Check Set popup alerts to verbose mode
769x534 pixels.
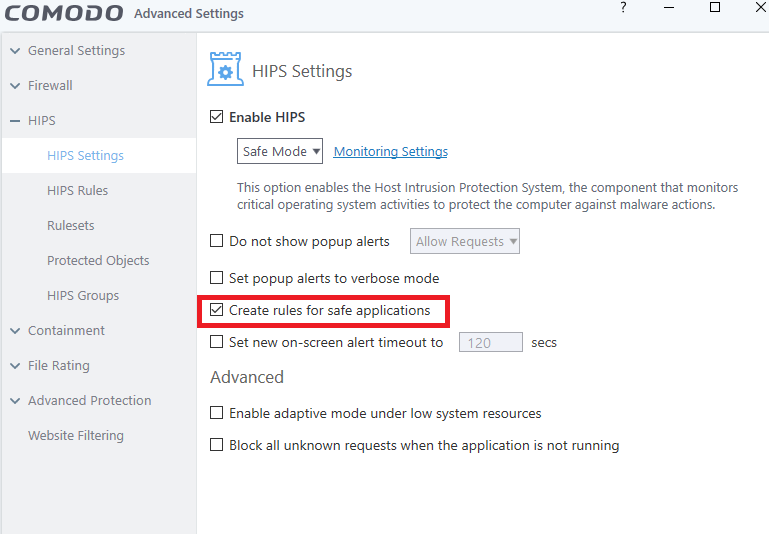(217, 278)
